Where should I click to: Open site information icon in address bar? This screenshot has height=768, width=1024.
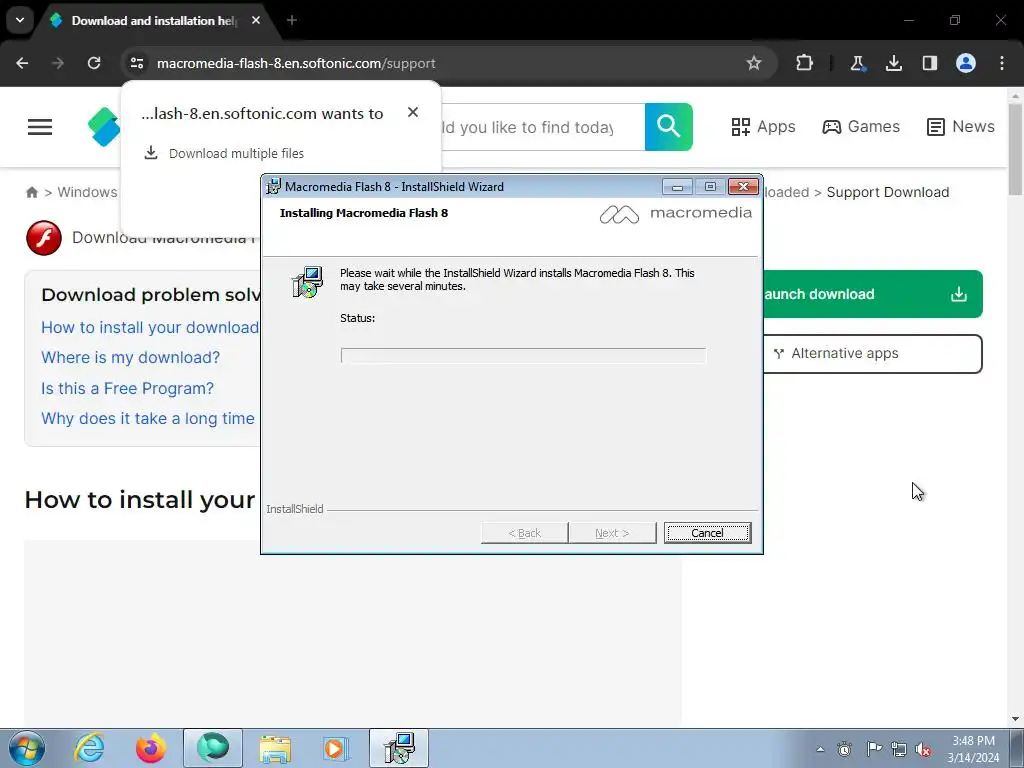(136, 63)
